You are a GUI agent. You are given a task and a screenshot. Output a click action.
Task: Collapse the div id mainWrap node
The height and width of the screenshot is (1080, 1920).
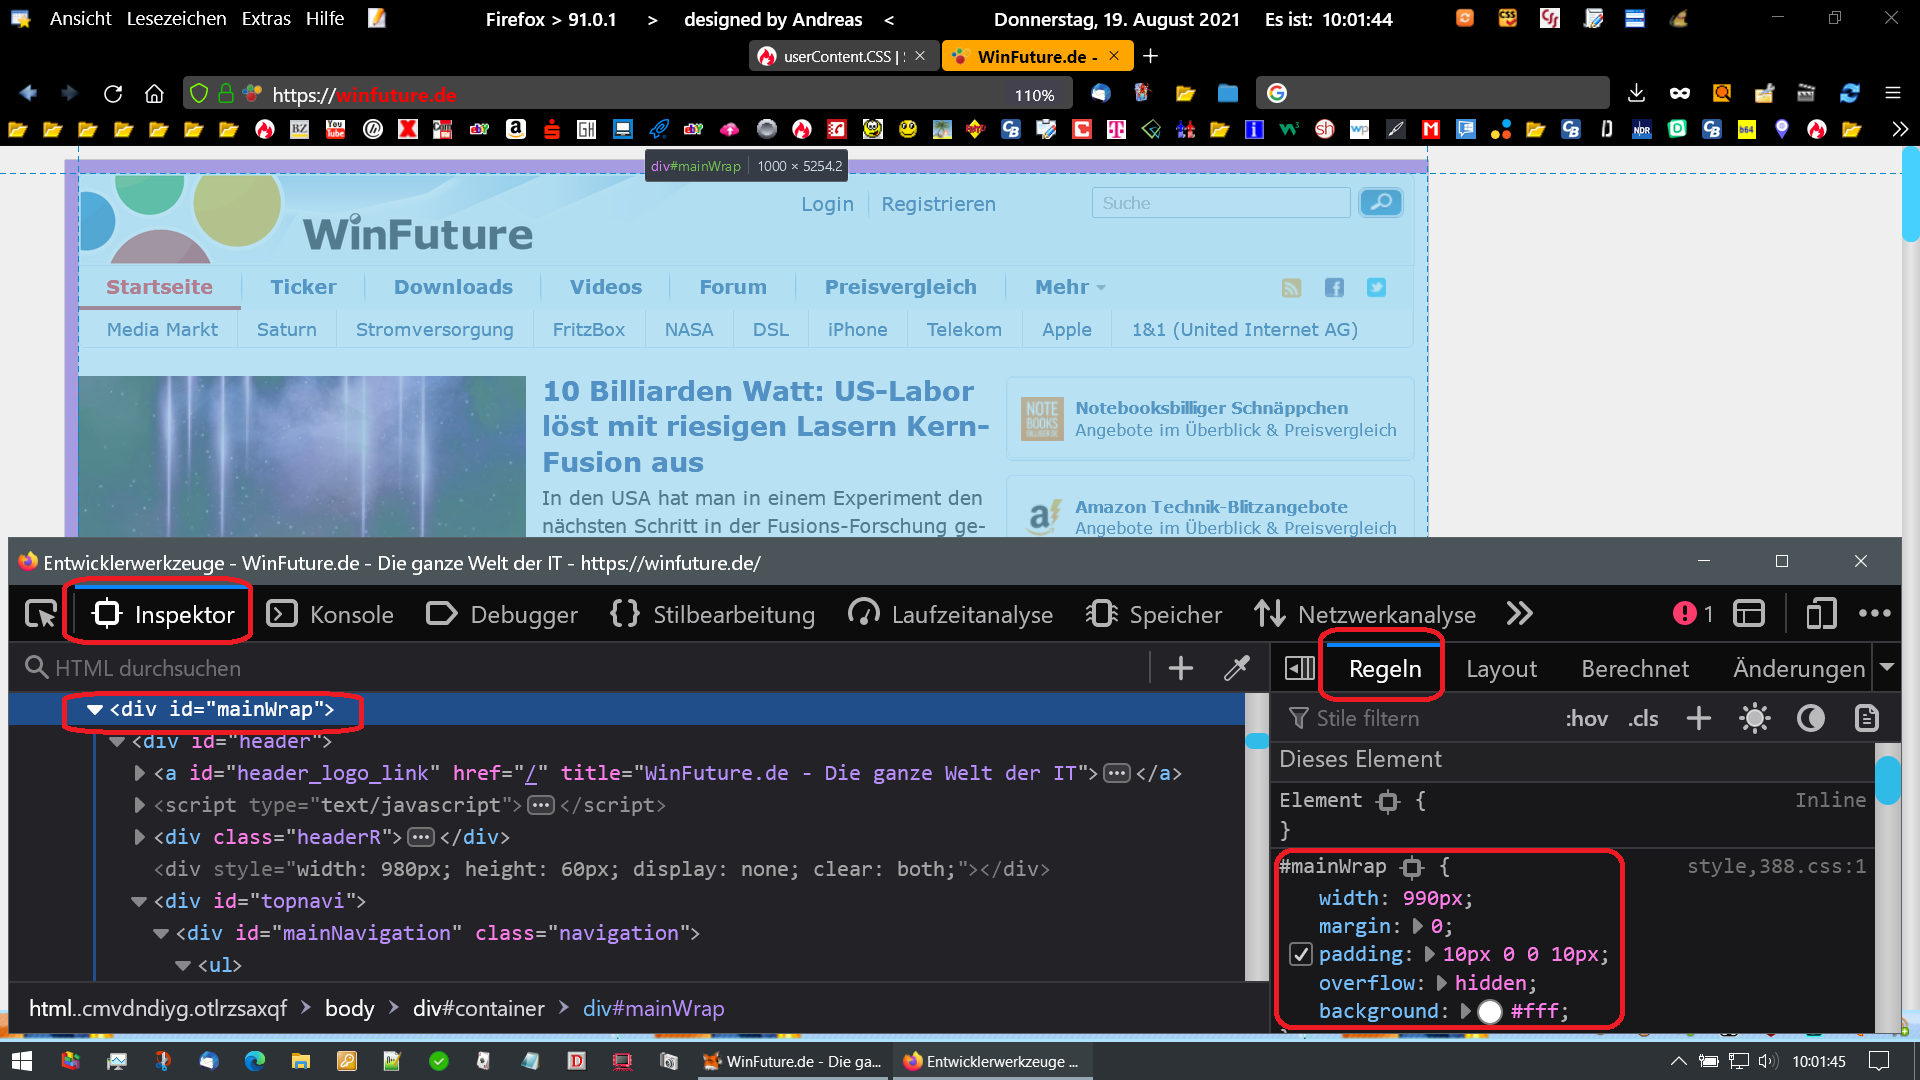95,709
